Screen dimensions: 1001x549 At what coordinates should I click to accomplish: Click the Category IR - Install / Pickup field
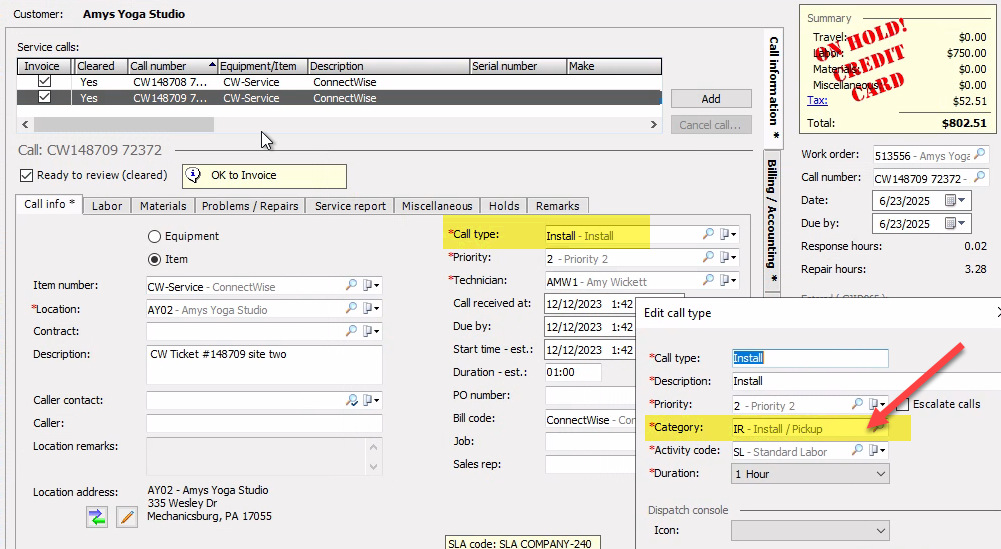point(809,428)
